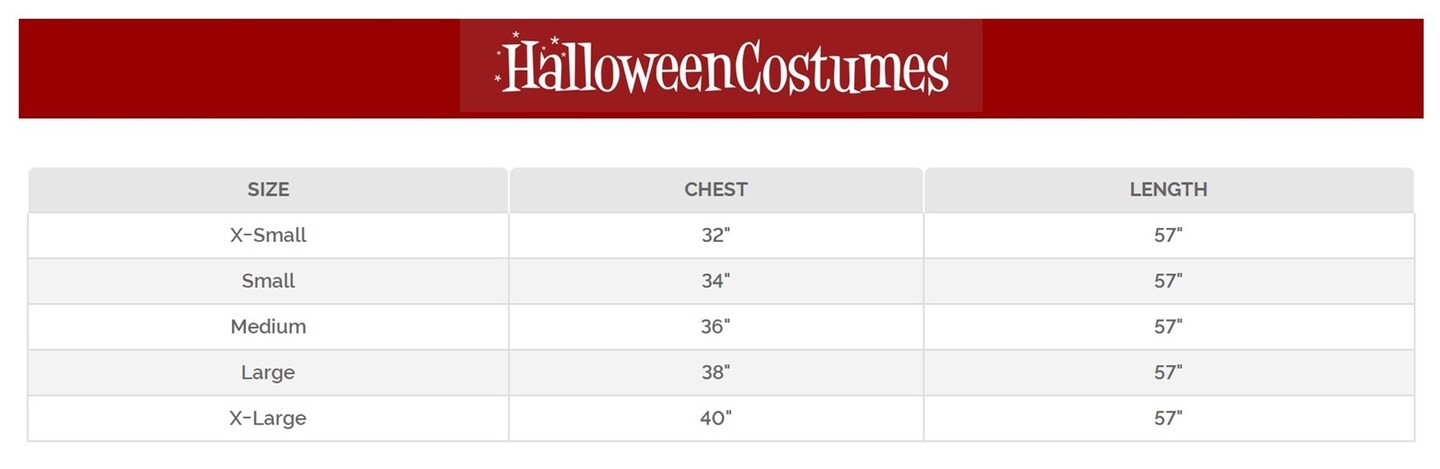
Task: Click the 34" chest measurement
Action: click(x=716, y=281)
